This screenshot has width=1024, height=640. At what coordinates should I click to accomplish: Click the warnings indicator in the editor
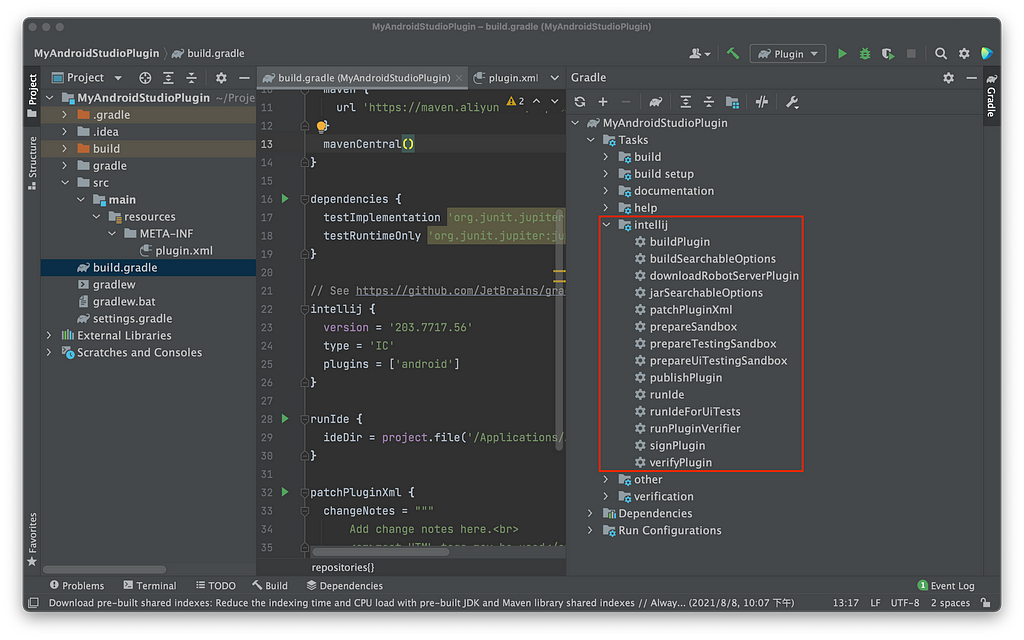point(515,101)
